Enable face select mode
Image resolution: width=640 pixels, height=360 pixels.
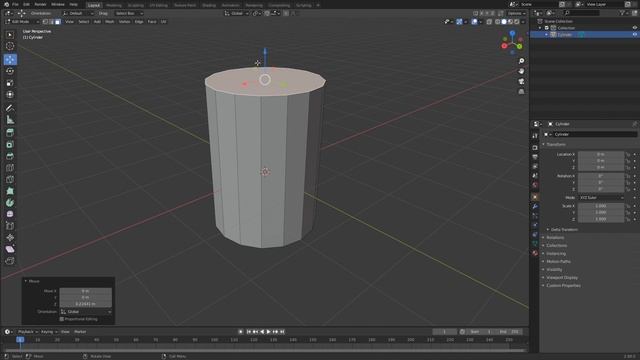coord(58,22)
